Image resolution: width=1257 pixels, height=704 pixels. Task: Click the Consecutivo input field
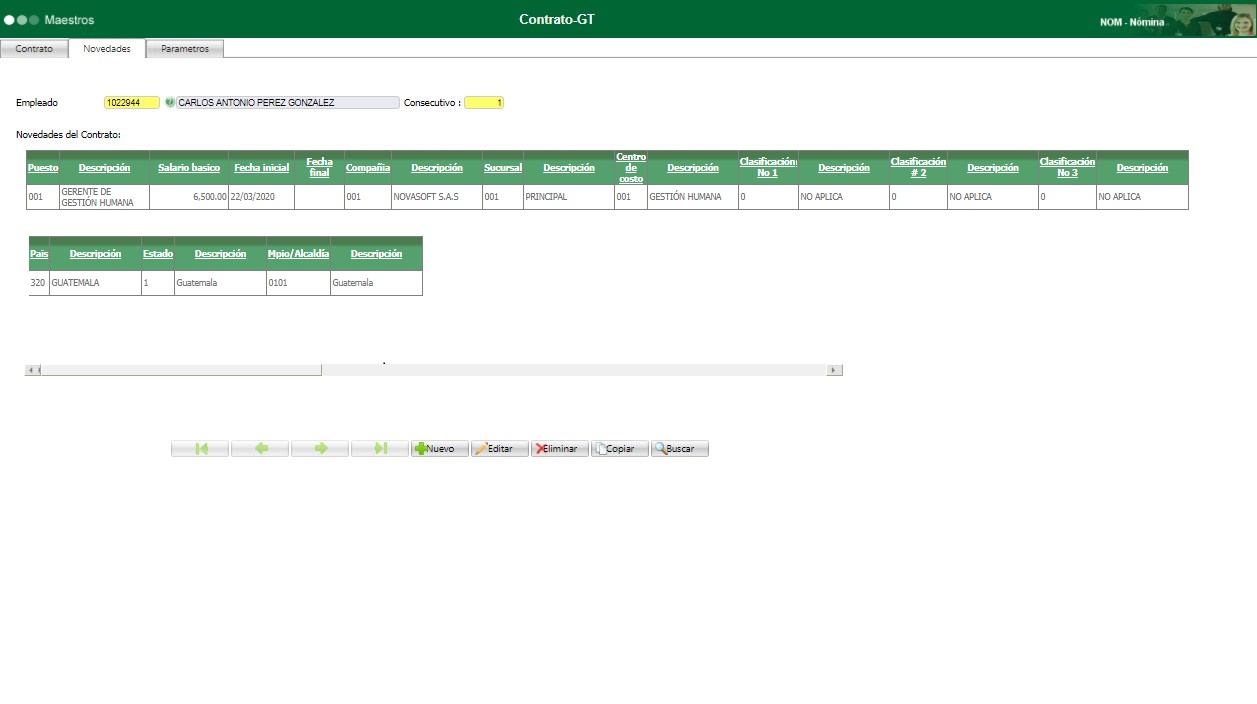484,102
